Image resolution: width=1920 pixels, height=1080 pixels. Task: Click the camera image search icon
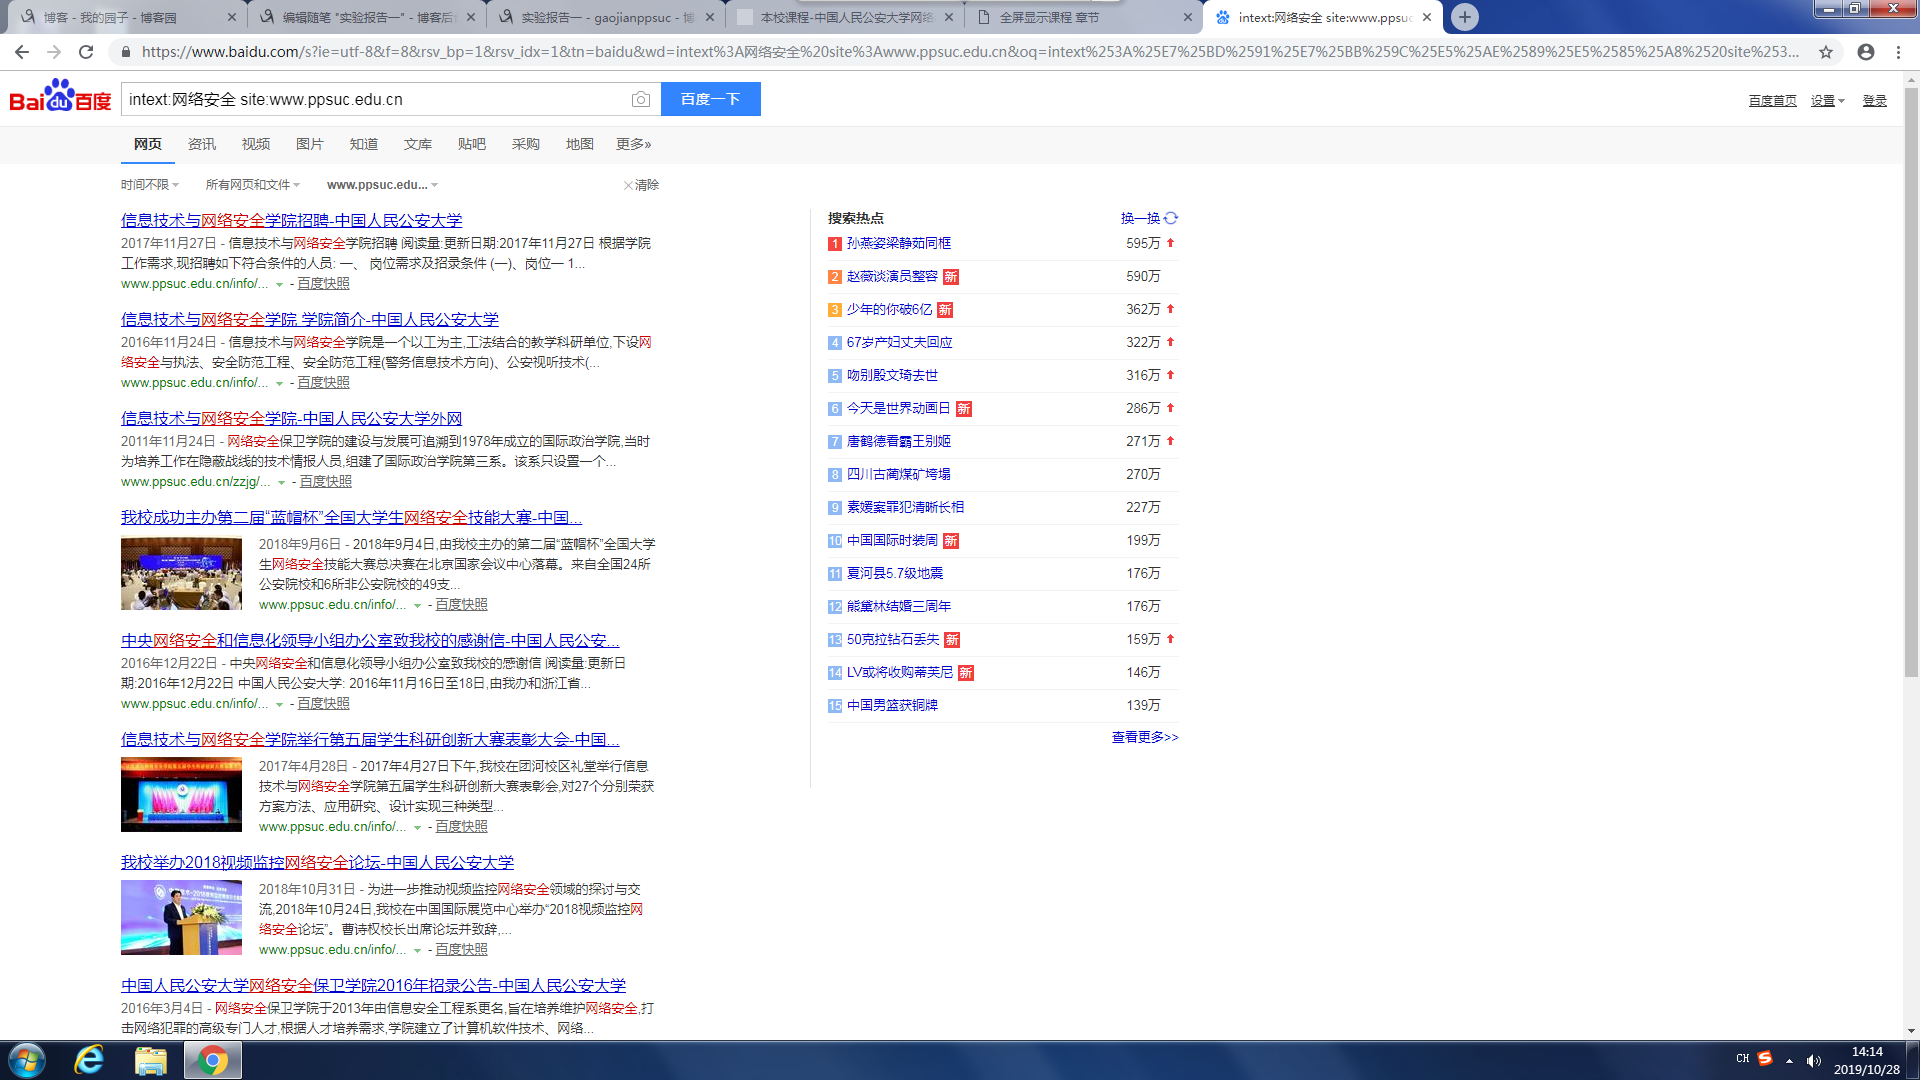pyautogui.click(x=641, y=99)
